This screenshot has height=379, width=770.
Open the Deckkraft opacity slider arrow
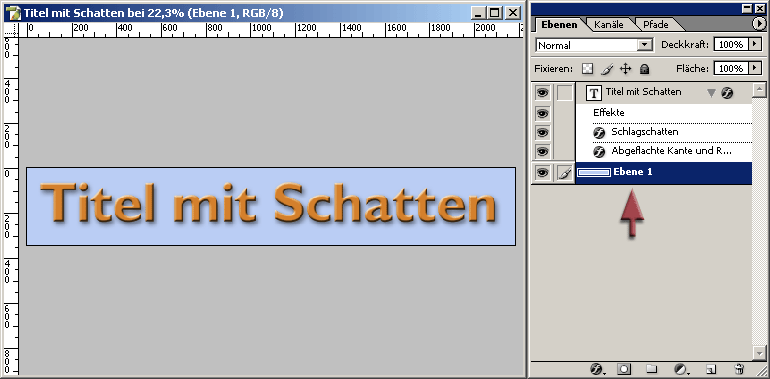[755, 45]
